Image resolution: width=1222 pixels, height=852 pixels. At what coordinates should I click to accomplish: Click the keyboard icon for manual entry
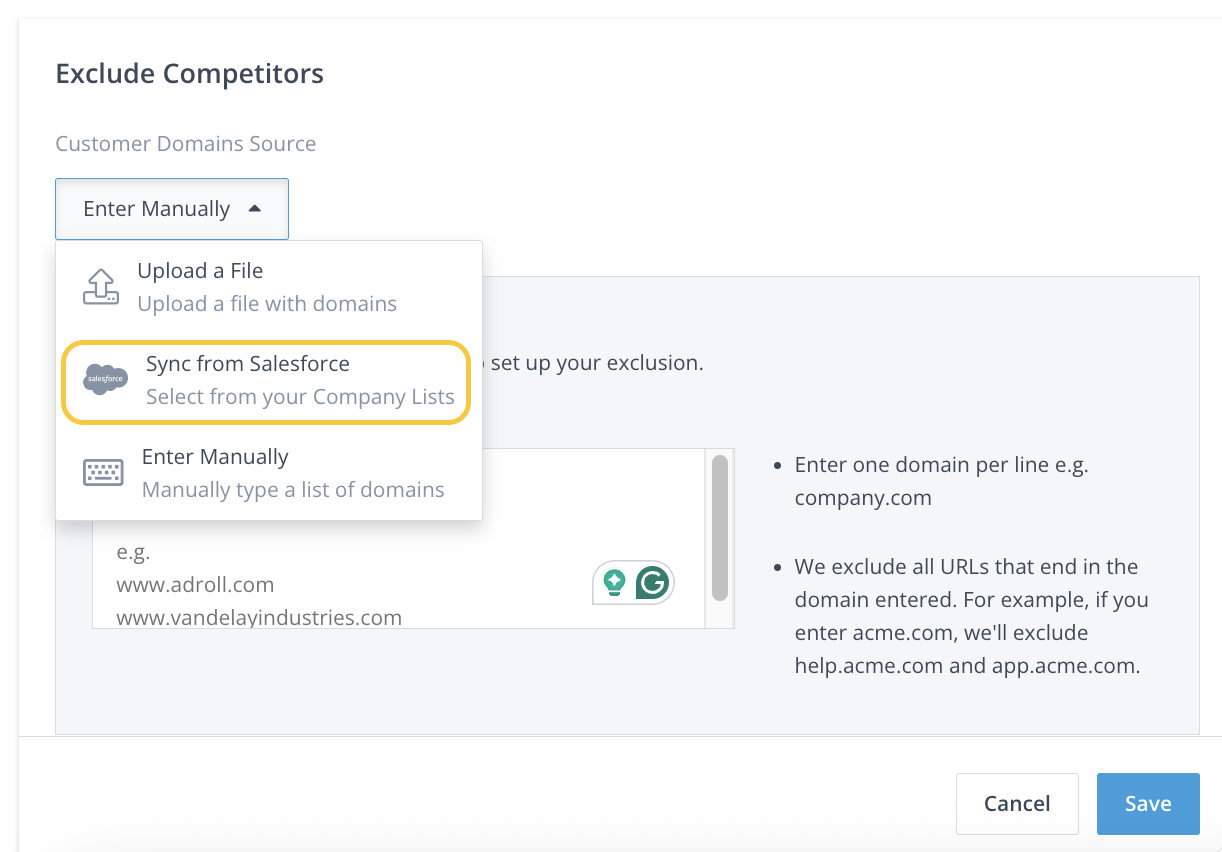point(102,473)
